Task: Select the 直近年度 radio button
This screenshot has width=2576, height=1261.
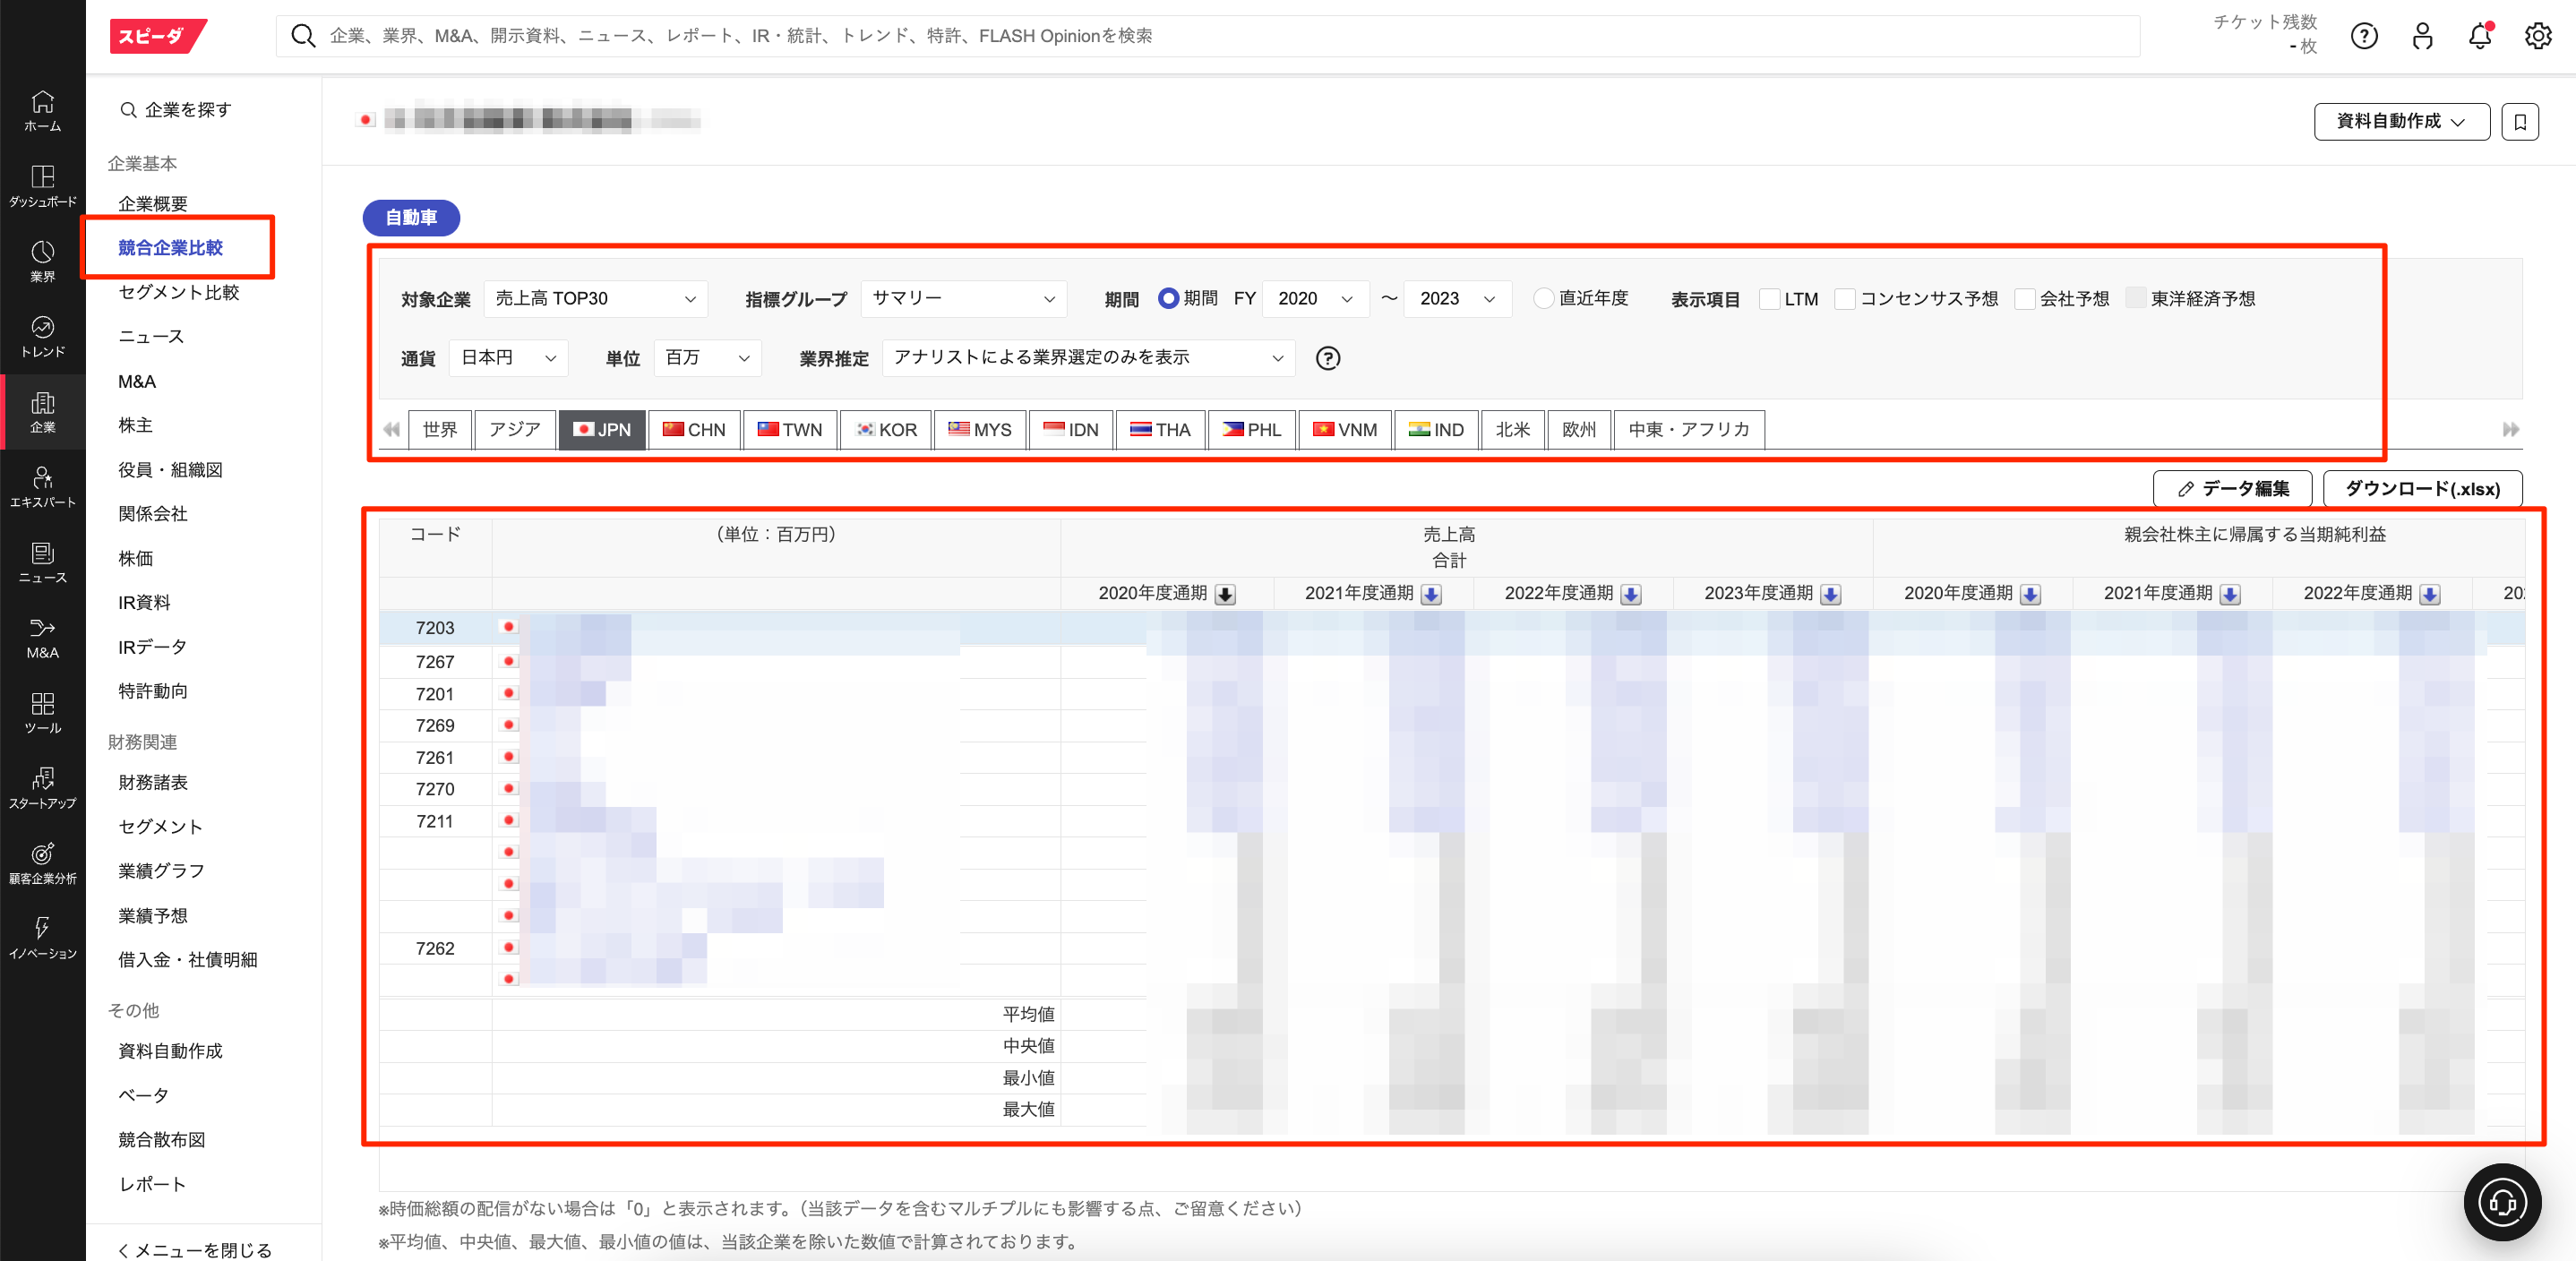Action: (1543, 298)
